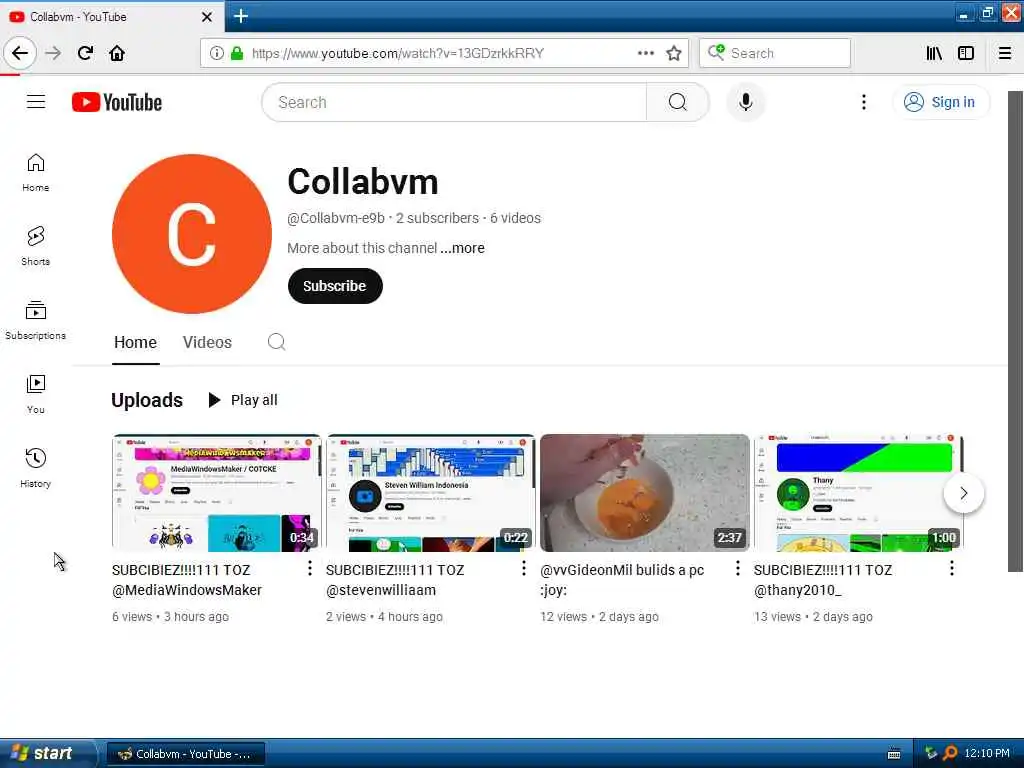The height and width of the screenshot is (768, 1024).
Task: Reload the page with the refresh icon
Action: coord(85,53)
